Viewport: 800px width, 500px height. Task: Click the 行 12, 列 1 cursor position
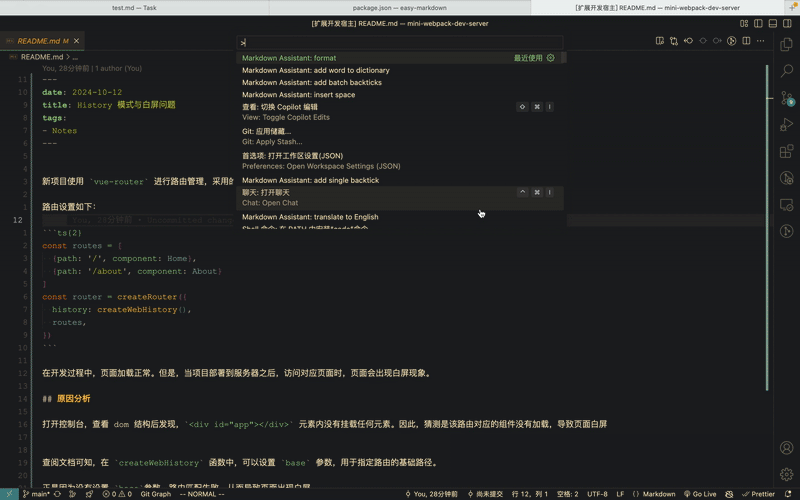530,494
